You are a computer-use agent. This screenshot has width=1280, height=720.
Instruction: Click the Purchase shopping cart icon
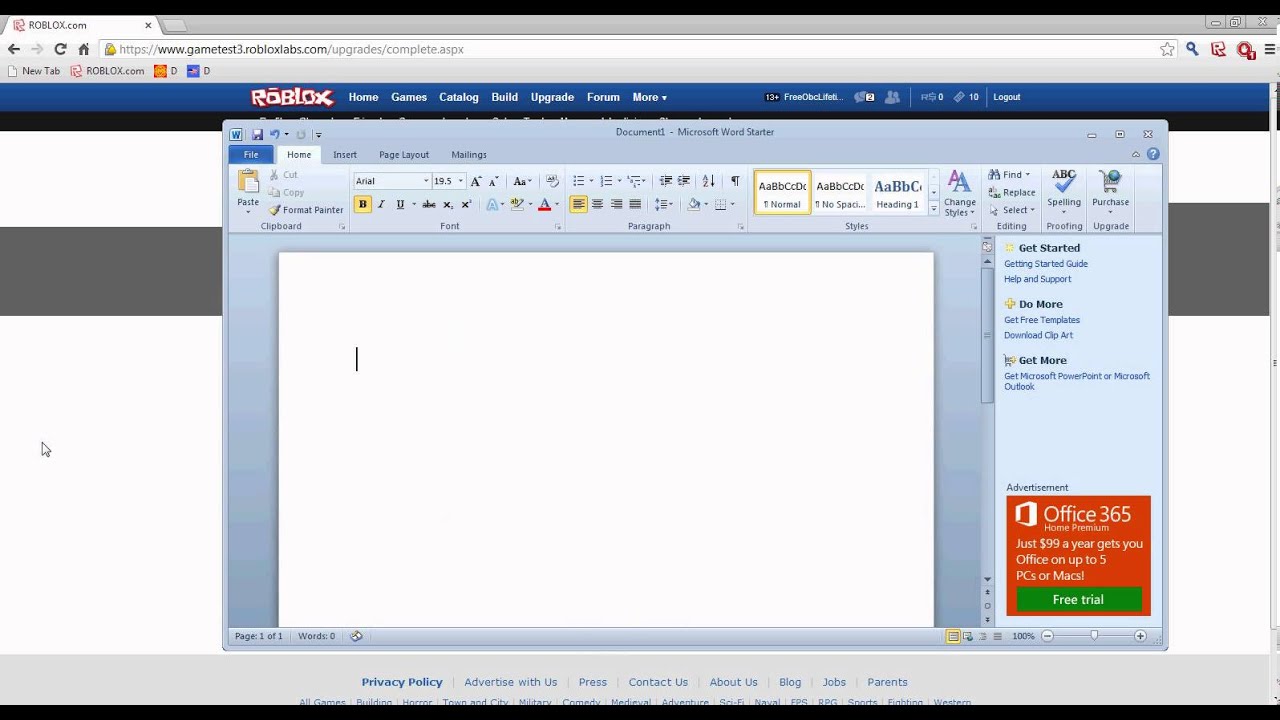pyautogui.click(x=1110, y=181)
